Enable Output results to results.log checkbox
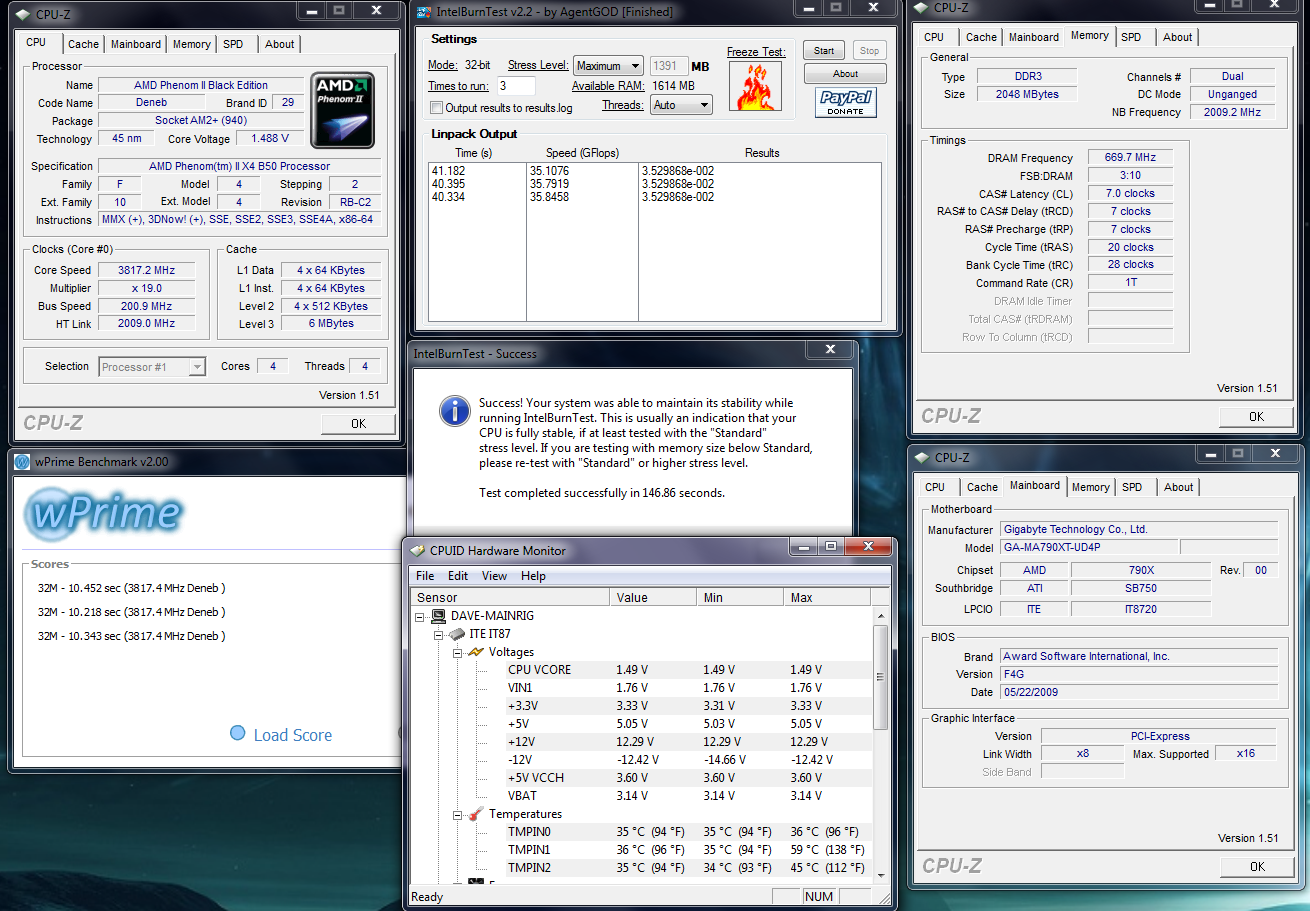 (x=436, y=108)
